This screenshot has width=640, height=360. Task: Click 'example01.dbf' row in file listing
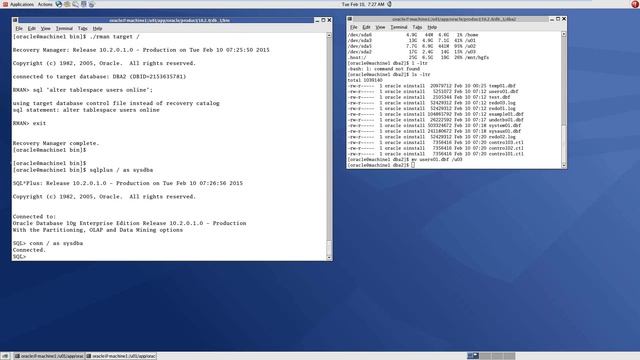pos(436,114)
